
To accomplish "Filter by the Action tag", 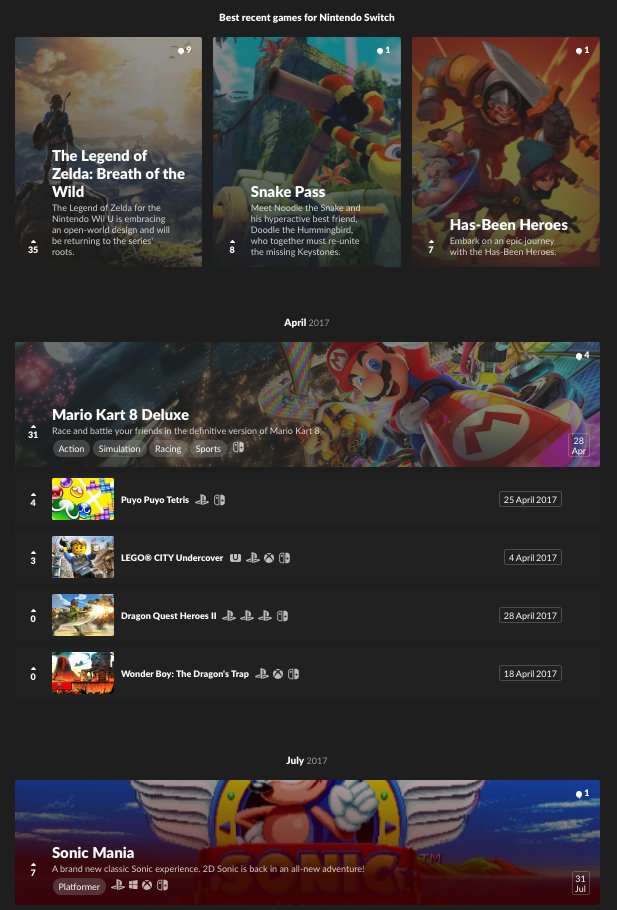I will click(x=71, y=449).
